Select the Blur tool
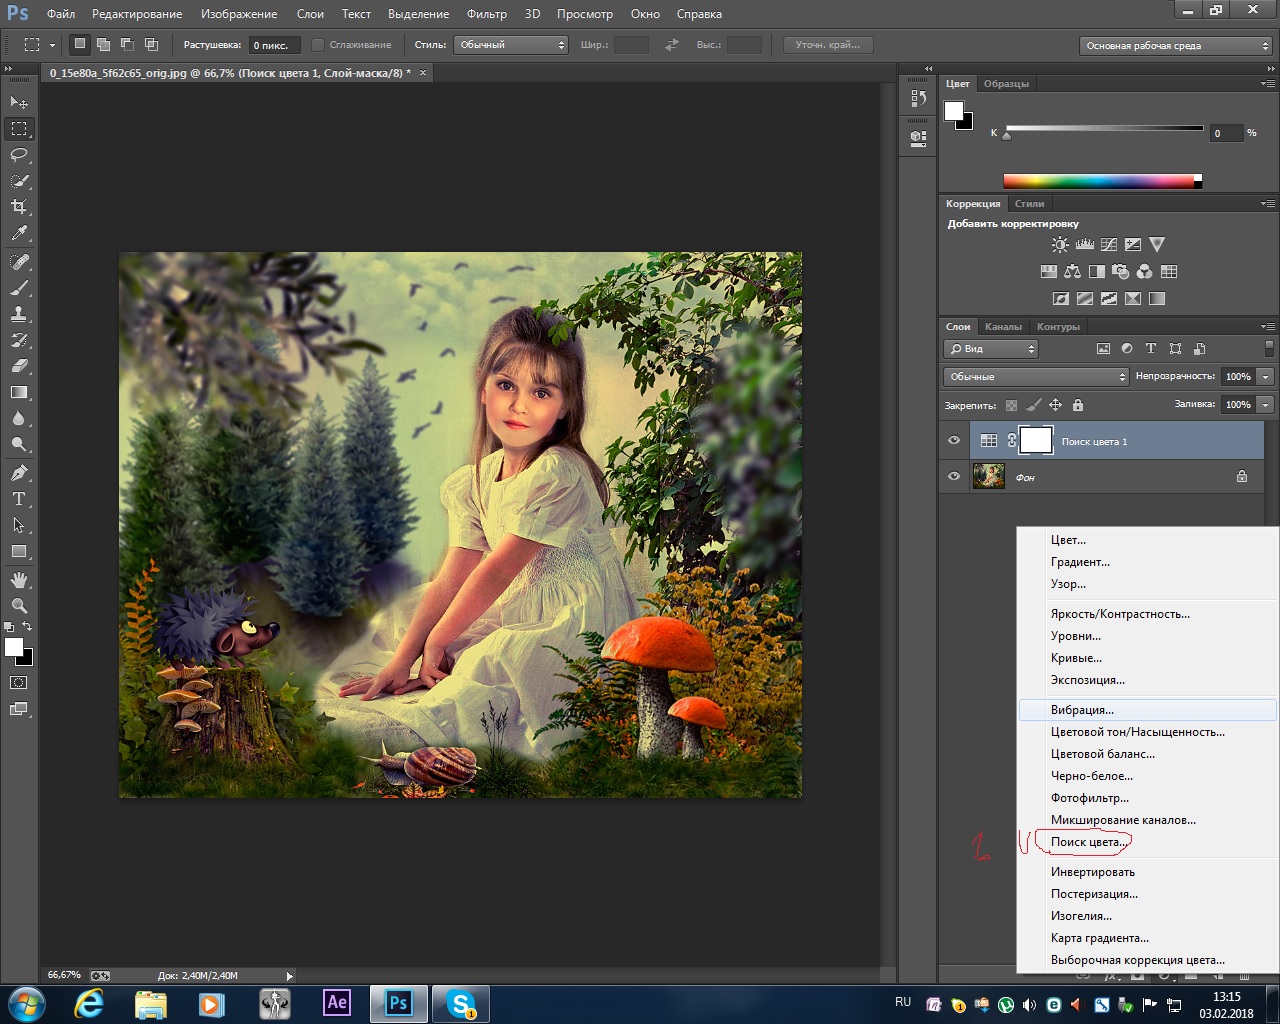 [x=19, y=418]
